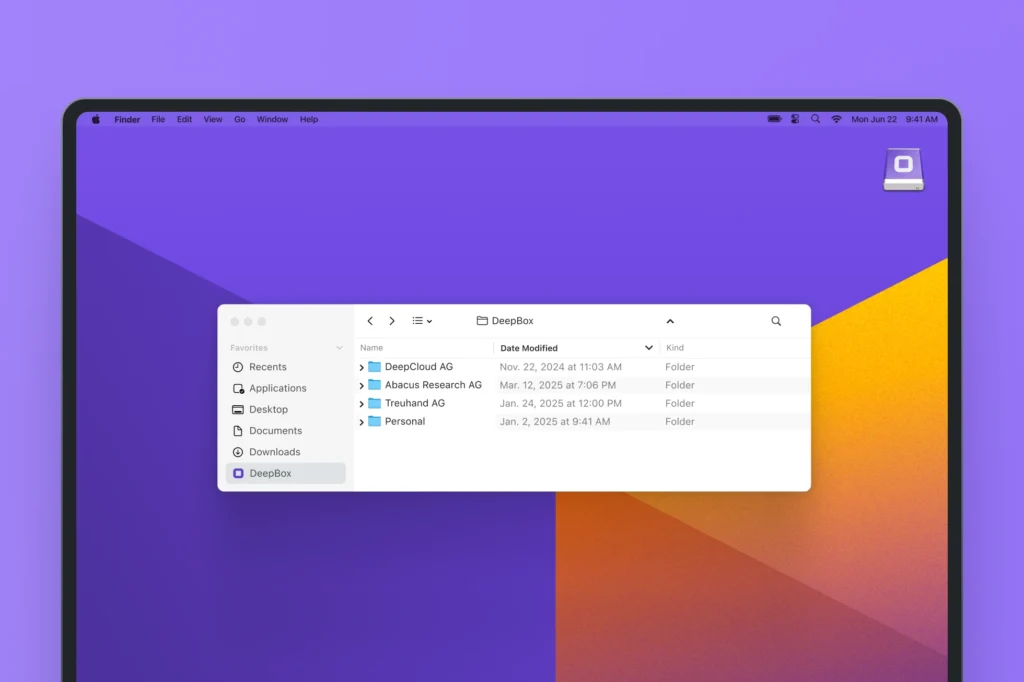Collapse the Favorites sidebar section
The image size is (1024, 682).
[x=339, y=348]
